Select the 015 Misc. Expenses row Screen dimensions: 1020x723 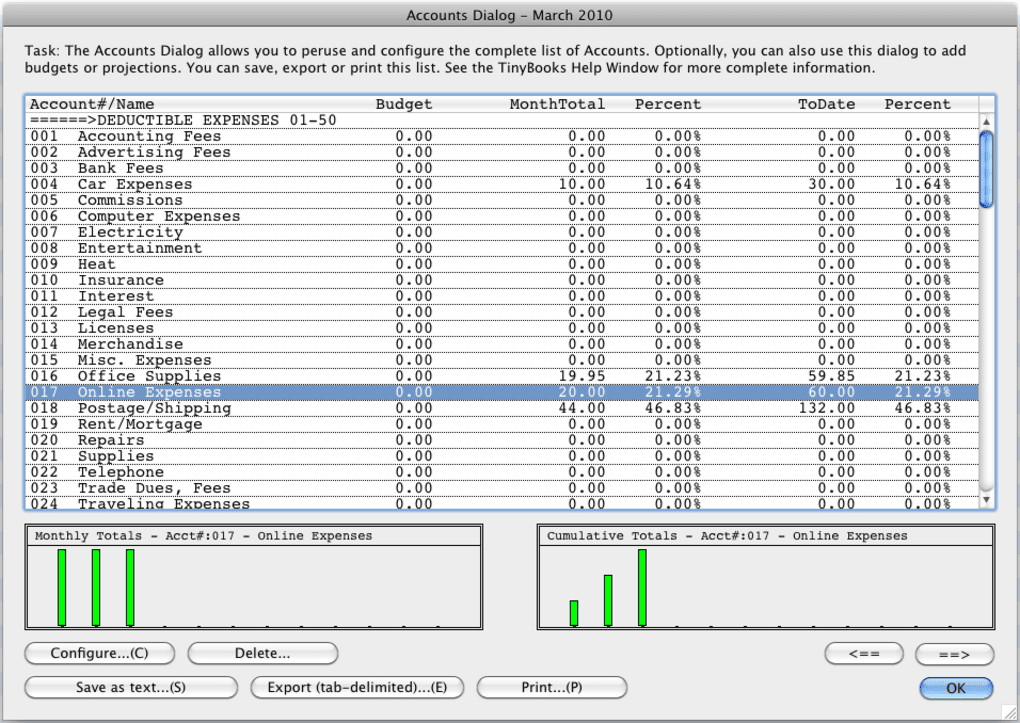pos(502,360)
